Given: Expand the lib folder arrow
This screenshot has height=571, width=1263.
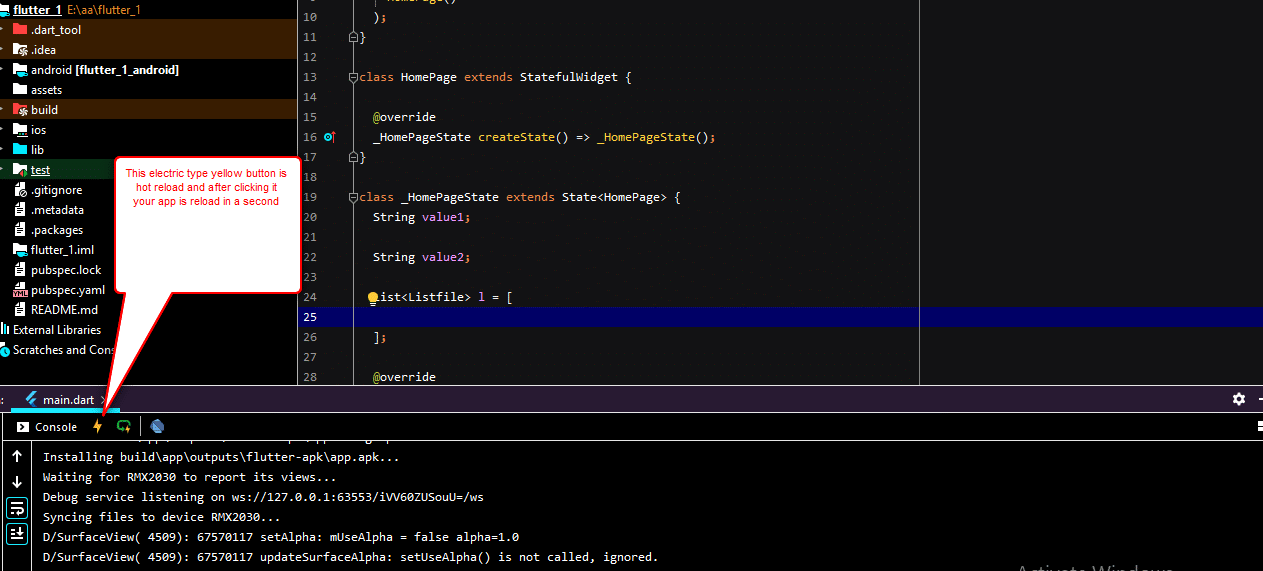Looking at the screenshot, I should (3, 150).
